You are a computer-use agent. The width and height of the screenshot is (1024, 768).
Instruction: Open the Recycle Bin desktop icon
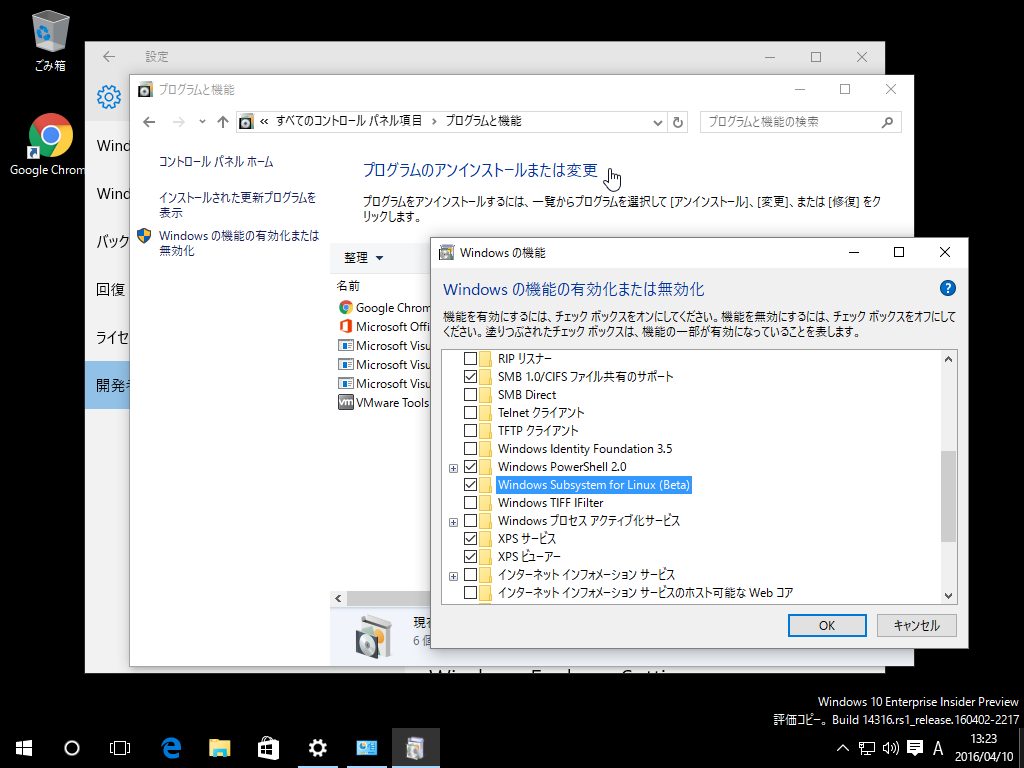point(50,40)
